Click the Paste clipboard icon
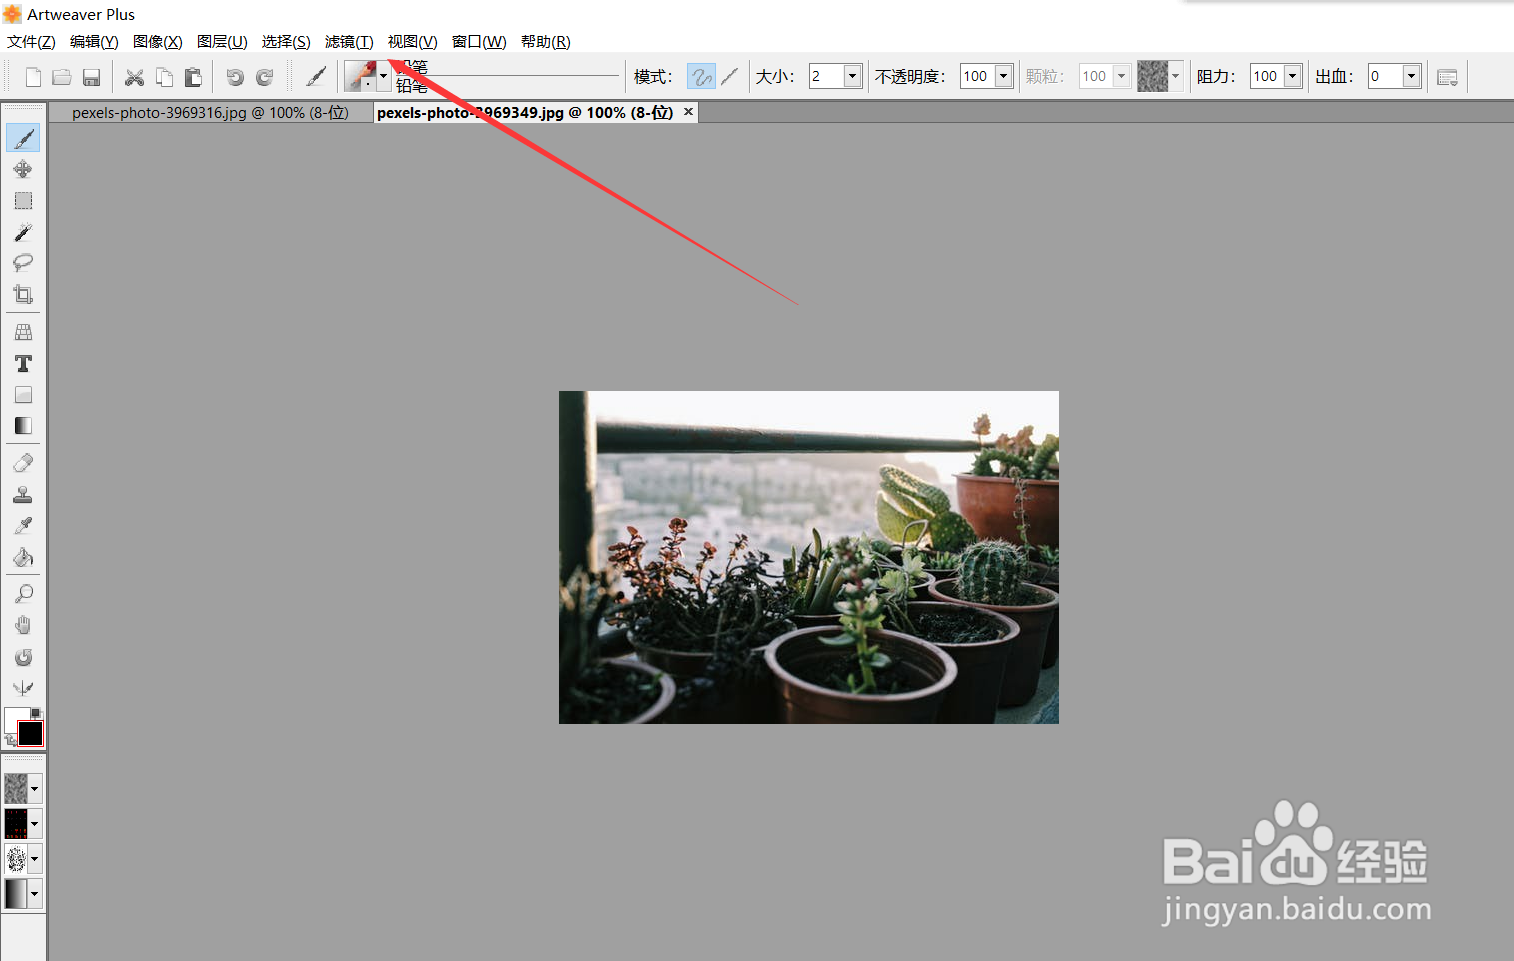The width and height of the screenshot is (1514, 961). click(193, 77)
